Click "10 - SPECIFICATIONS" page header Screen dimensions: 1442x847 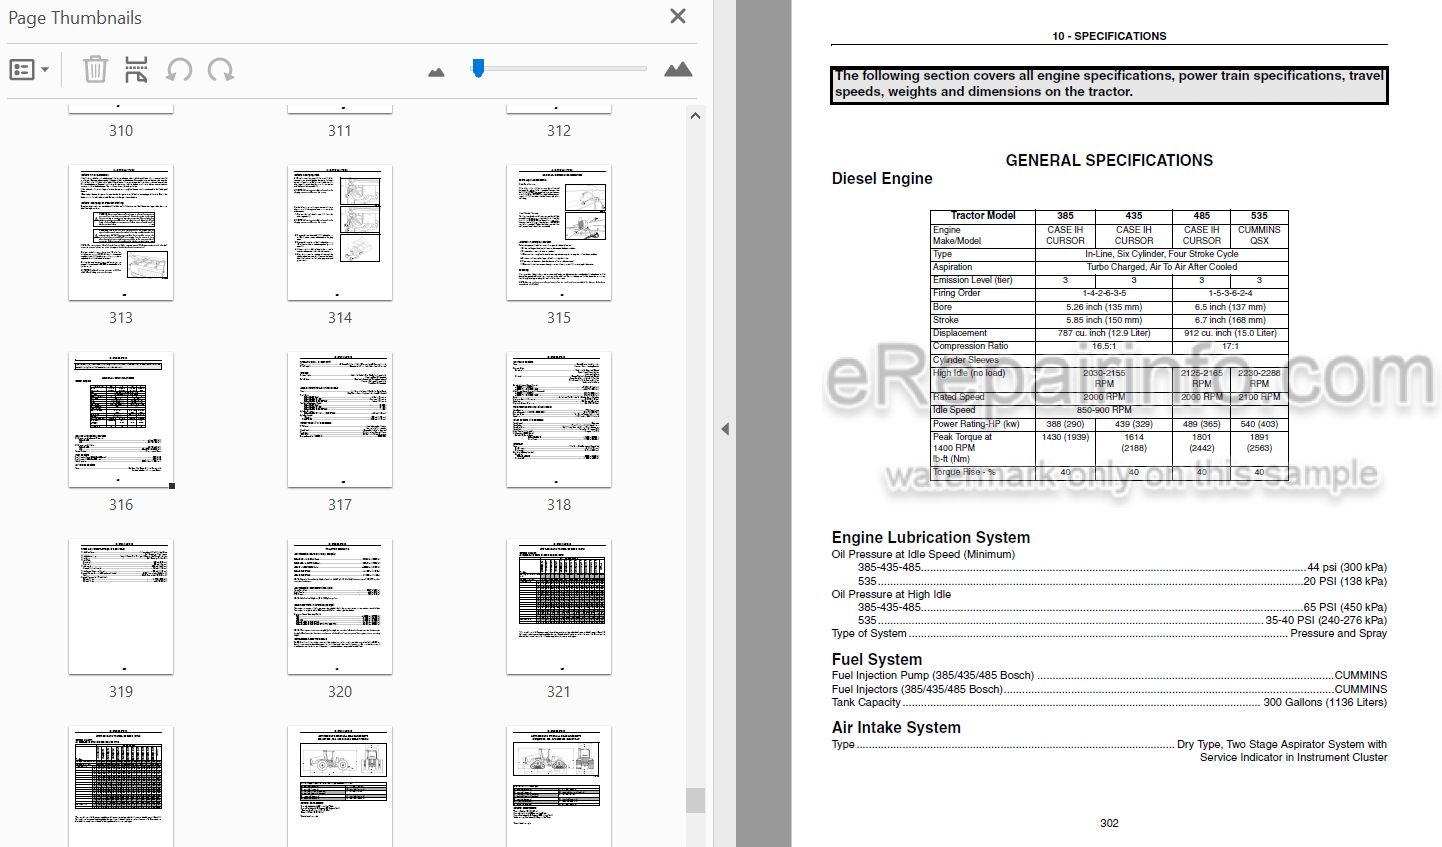(1109, 36)
